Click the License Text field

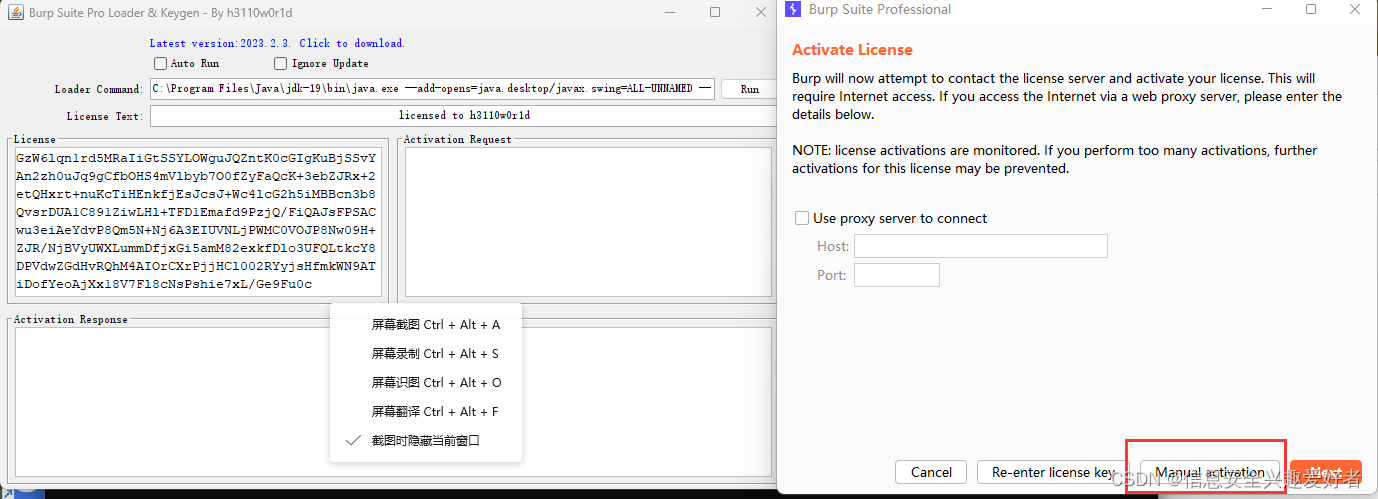pyautogui.click(x=464, y=116)
